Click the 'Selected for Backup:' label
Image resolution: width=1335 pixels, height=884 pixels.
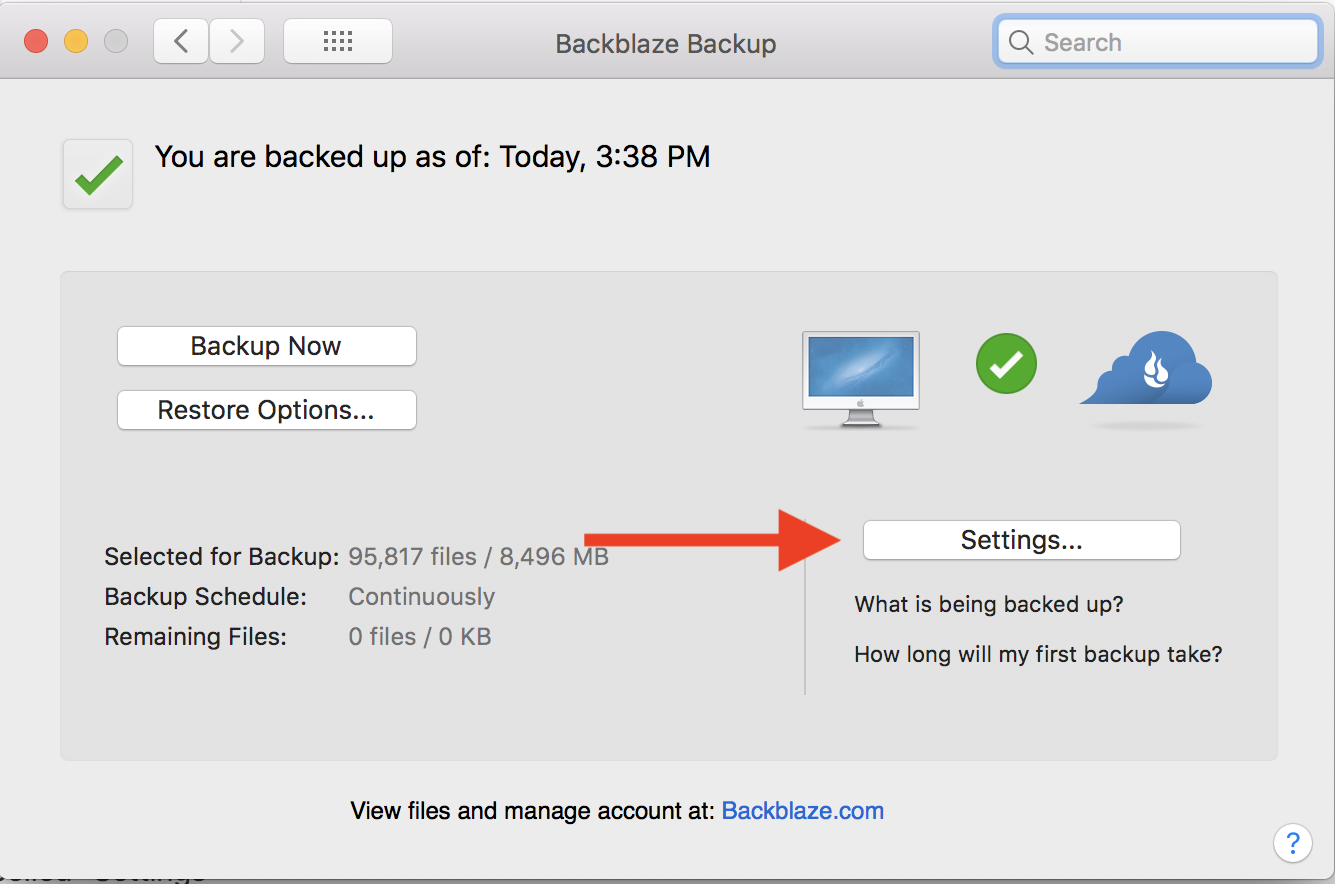pyautogui.click(x=222, y=556)
